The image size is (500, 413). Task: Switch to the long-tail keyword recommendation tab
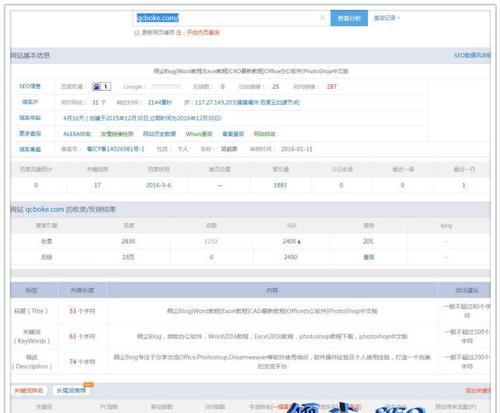pyautogui.click(x=71, y=390)
